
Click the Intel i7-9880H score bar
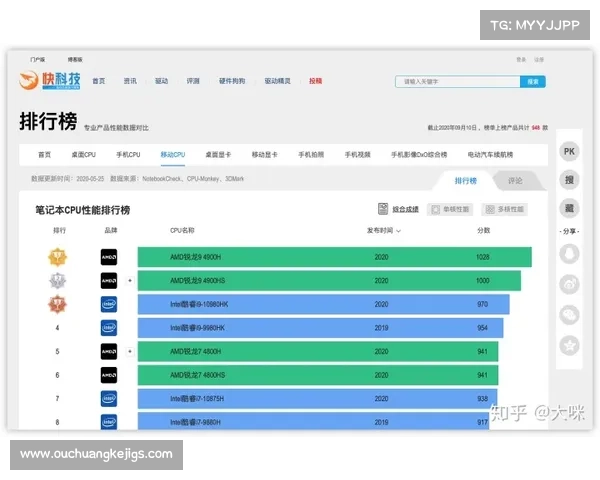[x=313, y=421]
